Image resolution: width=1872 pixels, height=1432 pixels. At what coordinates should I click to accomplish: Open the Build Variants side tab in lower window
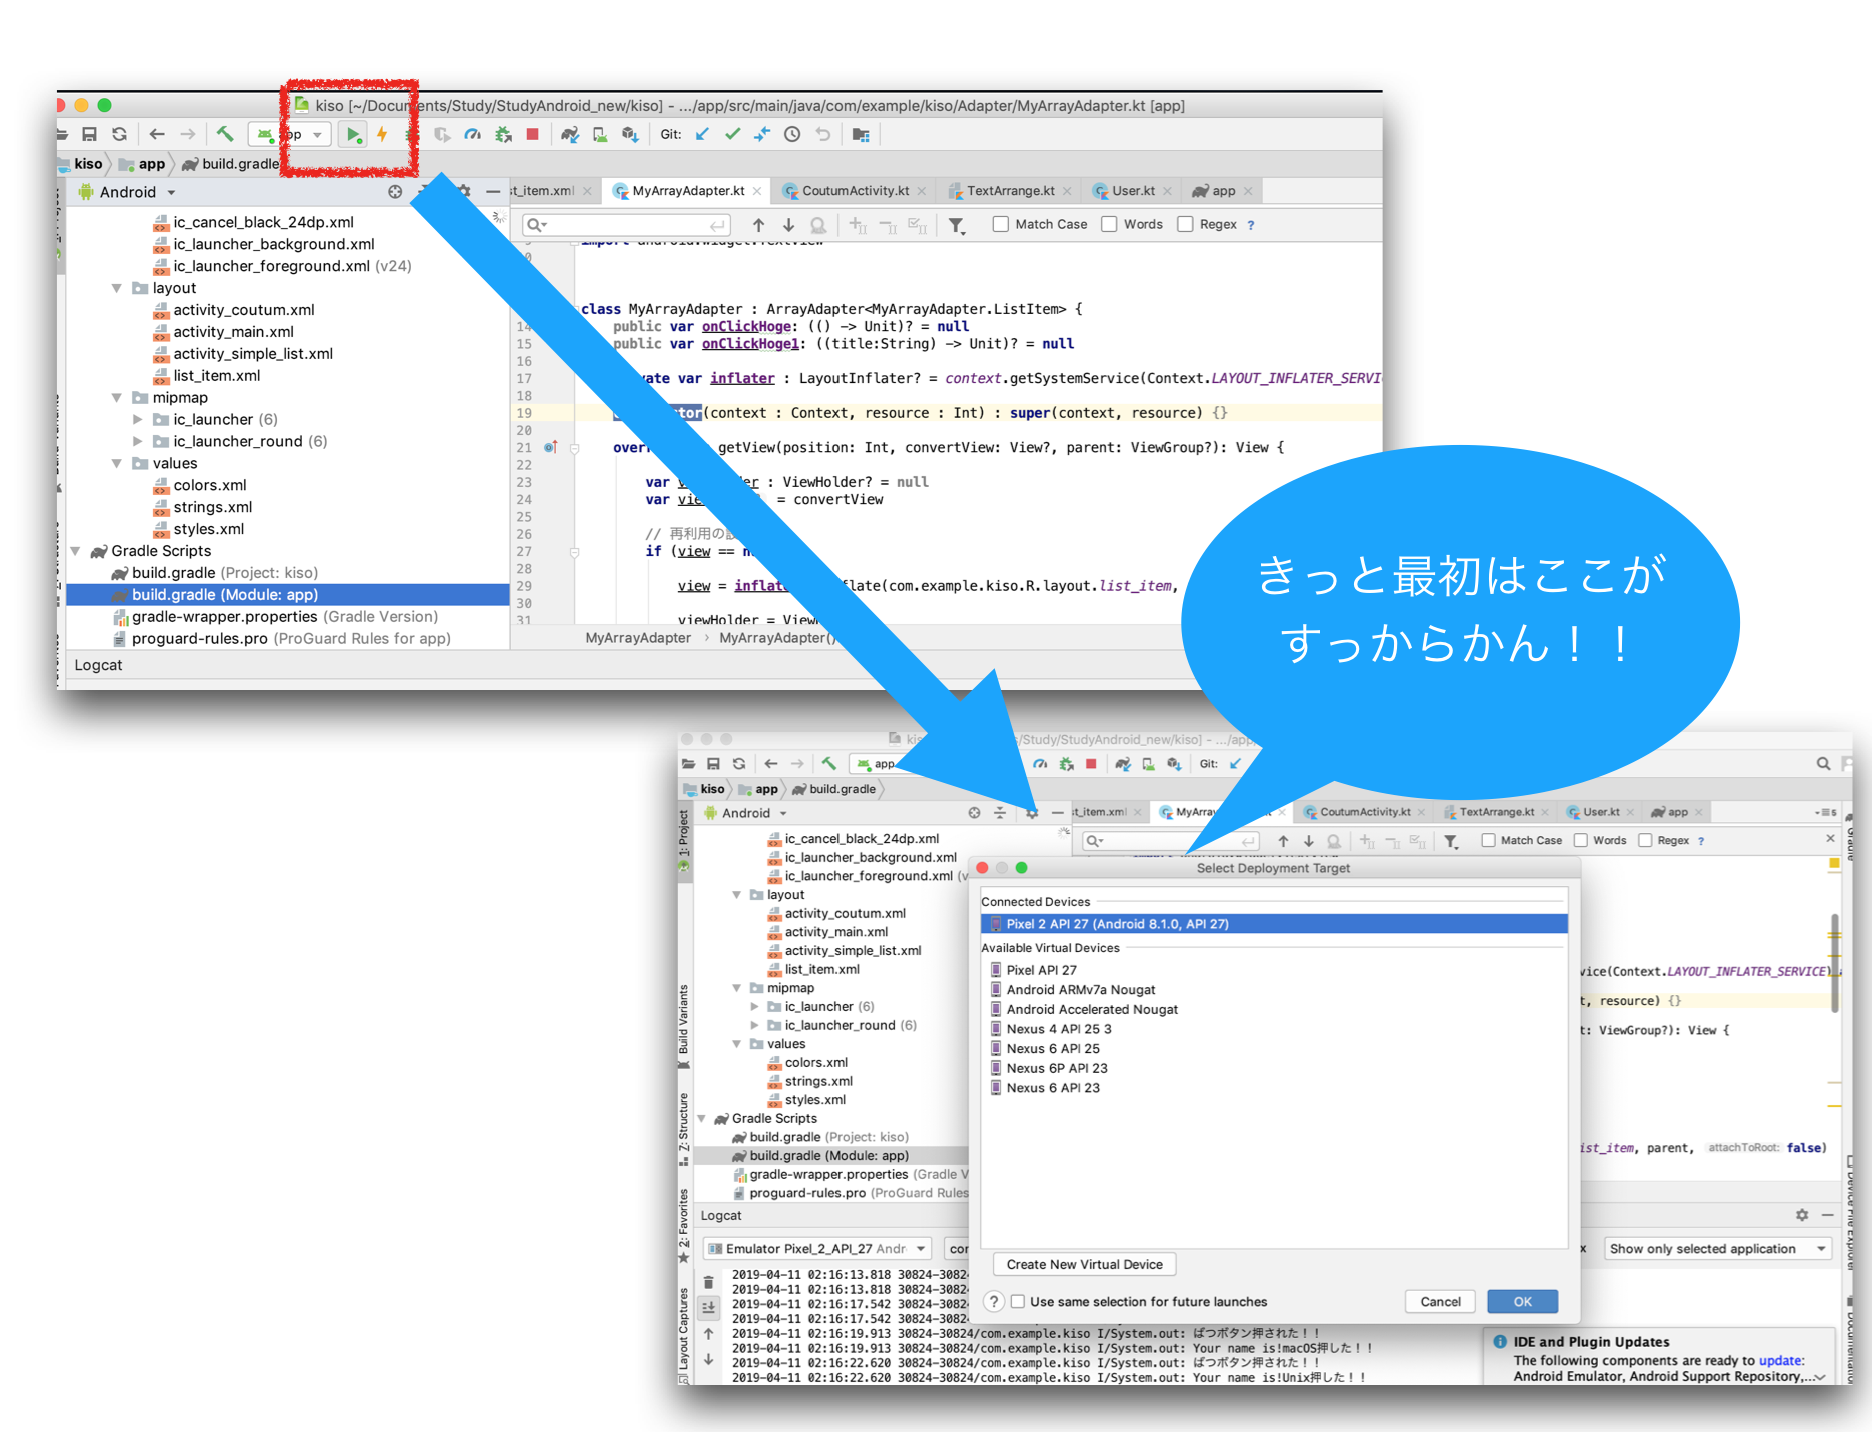coord(684,1025)
